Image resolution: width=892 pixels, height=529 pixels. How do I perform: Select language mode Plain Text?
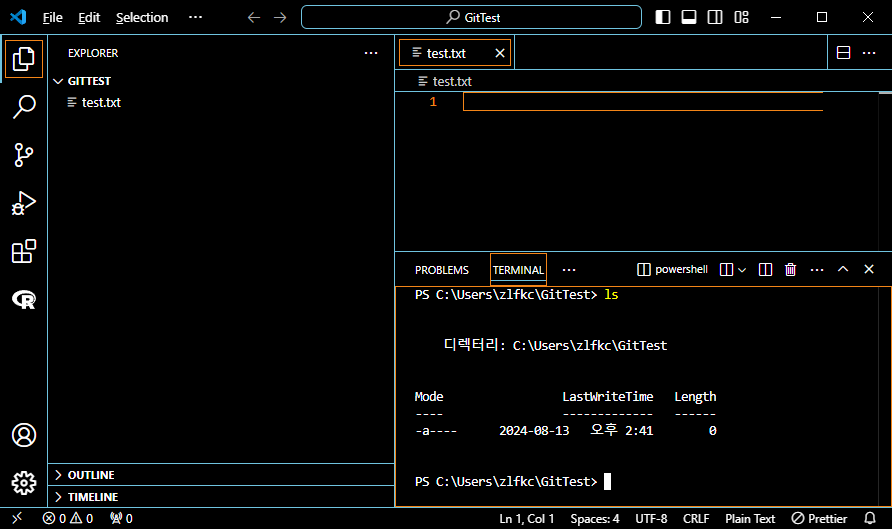(750, 519)
